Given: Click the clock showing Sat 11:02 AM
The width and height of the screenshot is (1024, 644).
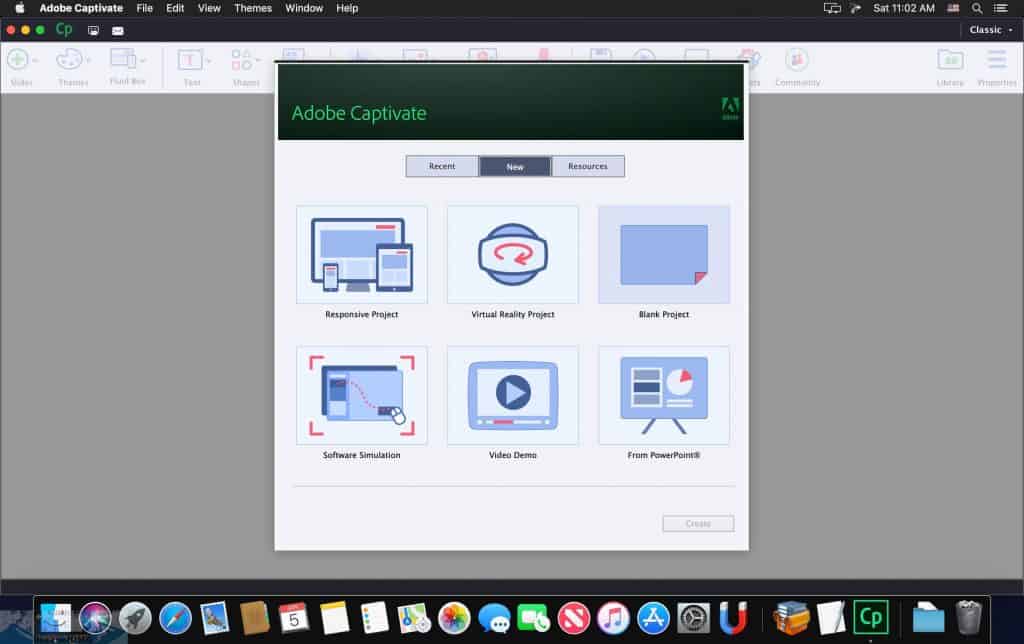Looking at the screenshot, I should (x=904, y=8).
